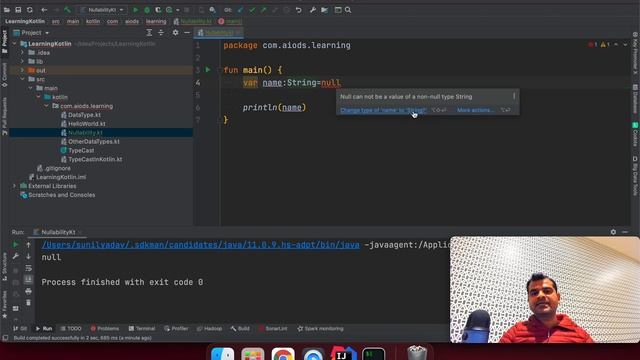Navigate back with the left arrow icon
Viewport: 640px width, 360px height.
coord(44,10)
